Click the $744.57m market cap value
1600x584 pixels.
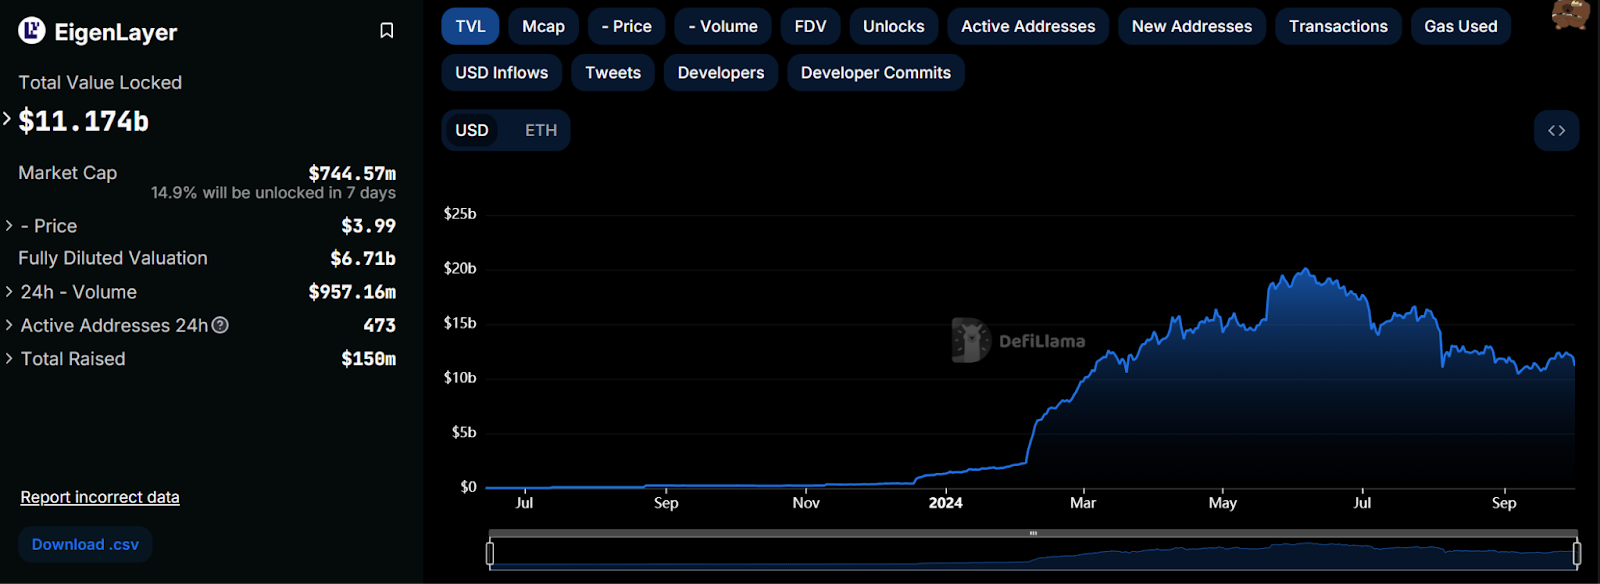(352, 173)
